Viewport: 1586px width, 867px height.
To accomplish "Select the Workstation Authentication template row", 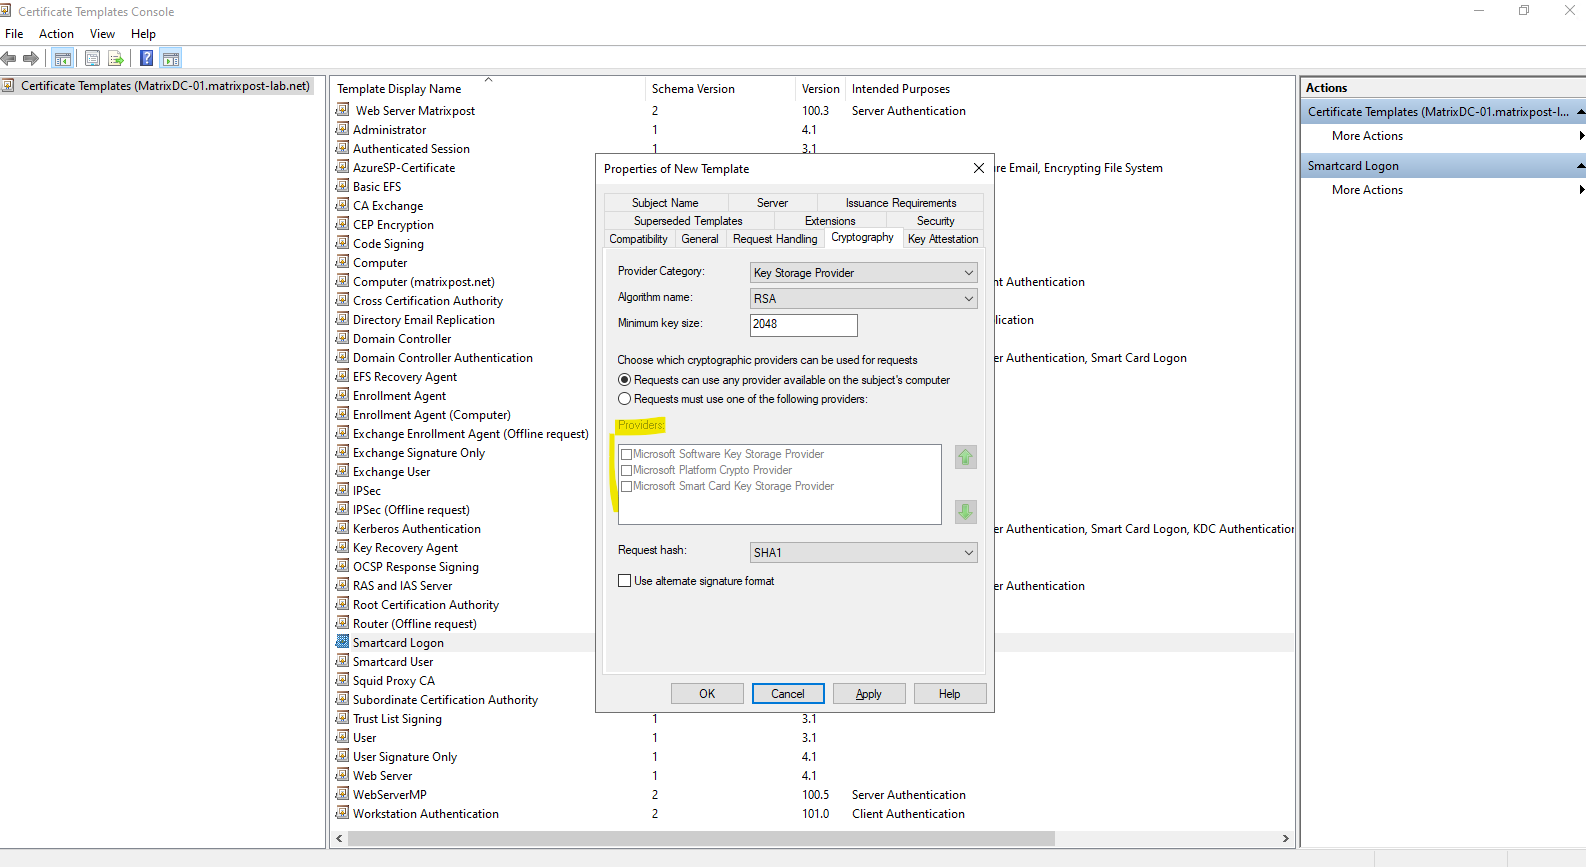I will pyautogui.click(x=813, y=813).
